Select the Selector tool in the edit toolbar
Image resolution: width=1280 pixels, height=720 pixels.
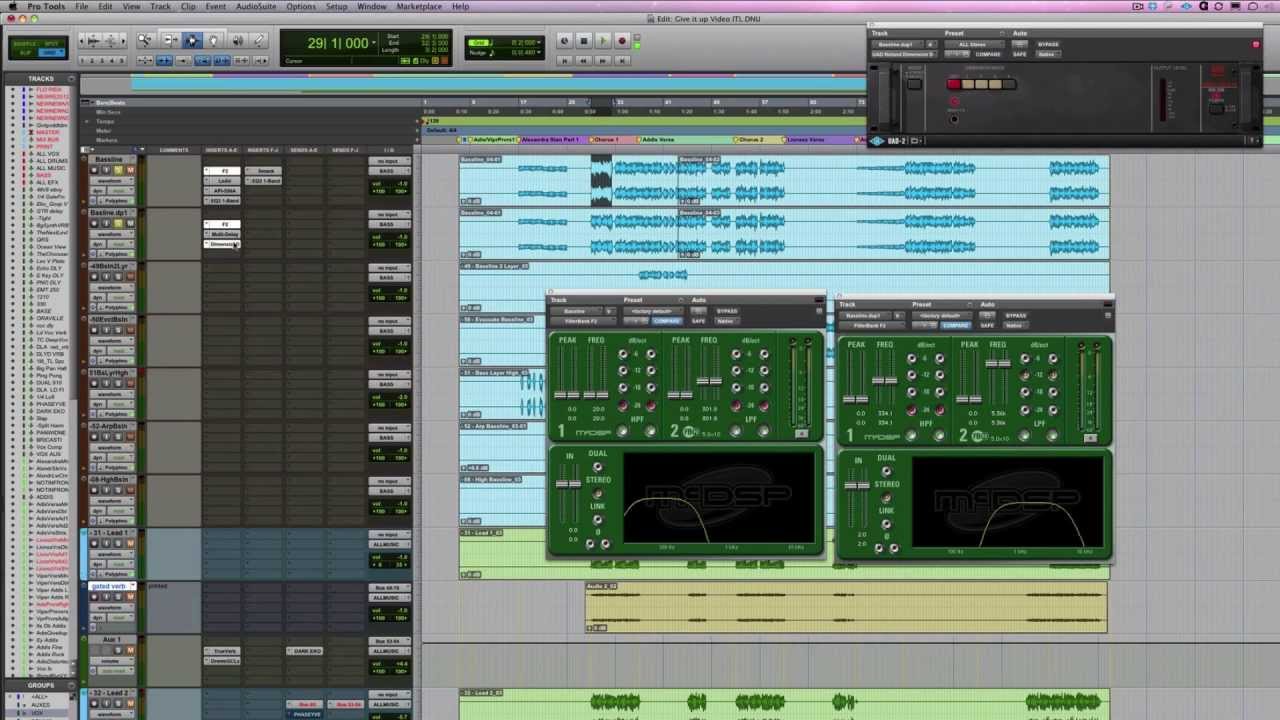pos(192,40)
